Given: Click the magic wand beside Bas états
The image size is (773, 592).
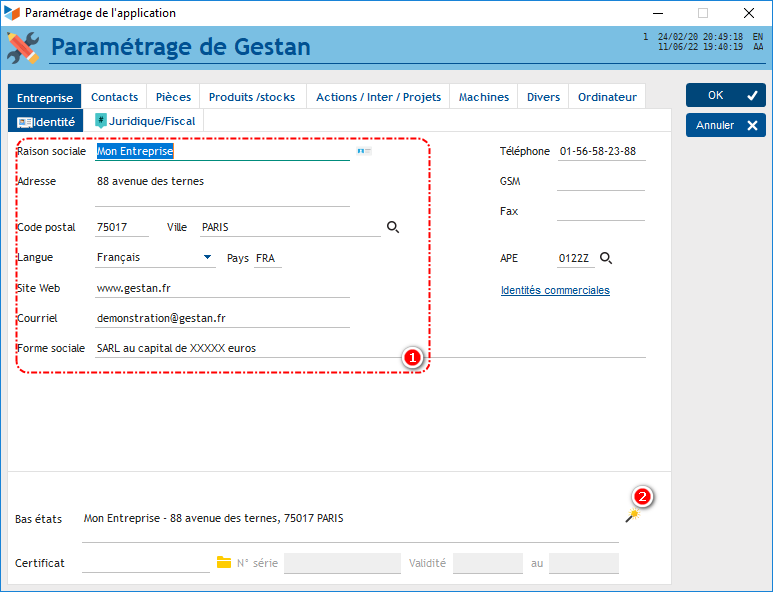Looking at the screenshot, I should (631, 516).
